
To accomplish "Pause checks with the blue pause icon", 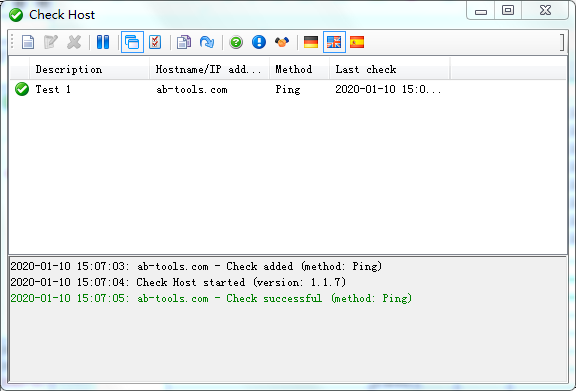I will (x=103, y=42).
